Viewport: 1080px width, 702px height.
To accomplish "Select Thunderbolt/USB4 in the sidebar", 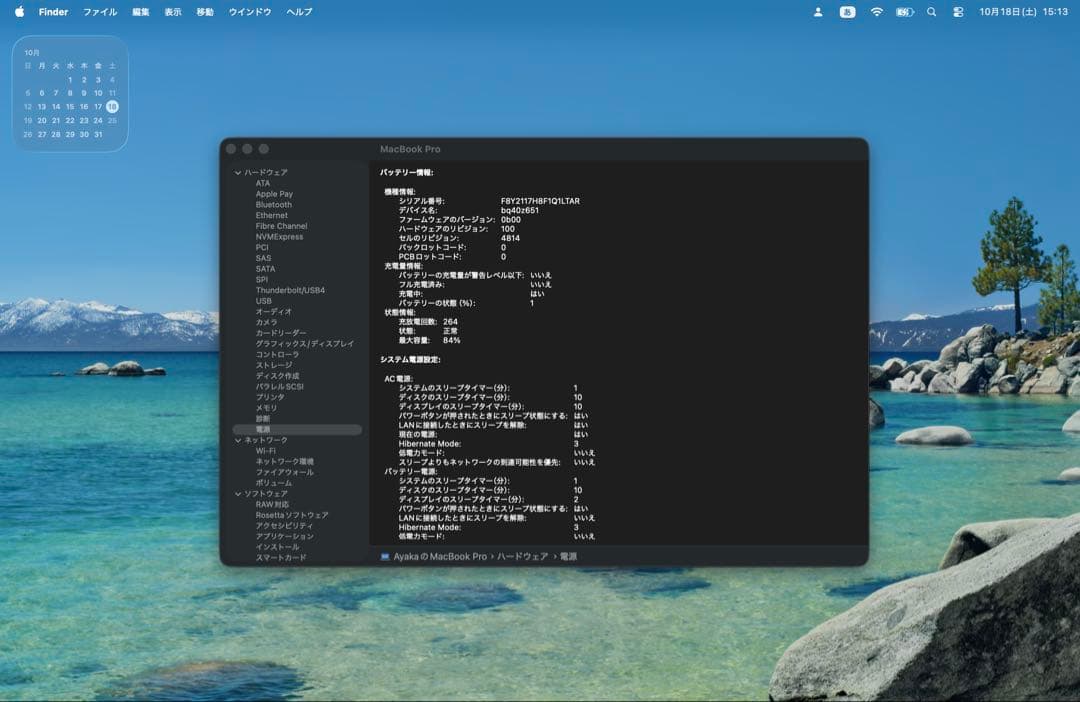I will 290,290.
